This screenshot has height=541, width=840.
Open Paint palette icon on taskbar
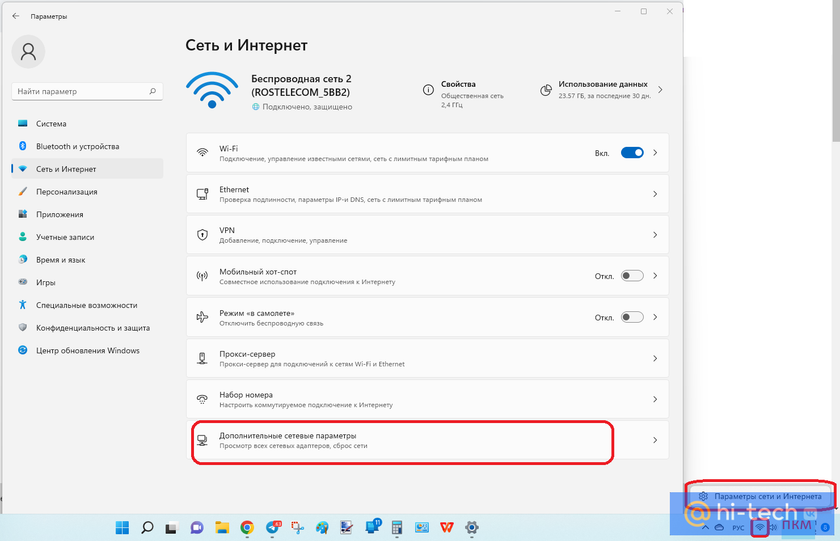tap(322, 528)
